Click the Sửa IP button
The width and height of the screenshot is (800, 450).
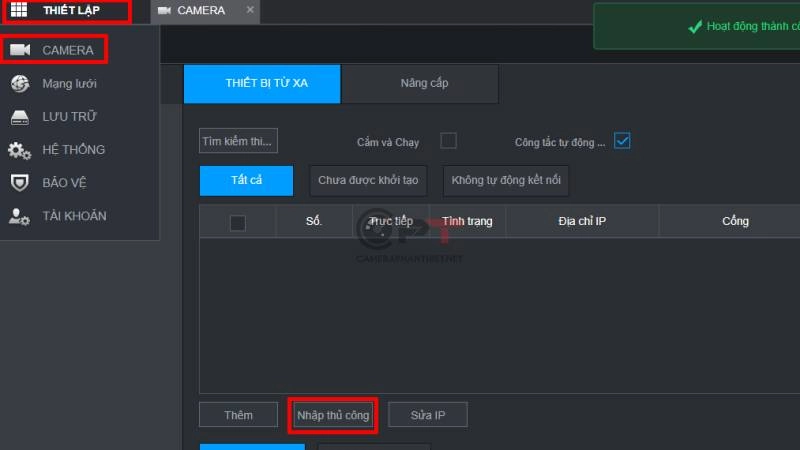(428, 415)
